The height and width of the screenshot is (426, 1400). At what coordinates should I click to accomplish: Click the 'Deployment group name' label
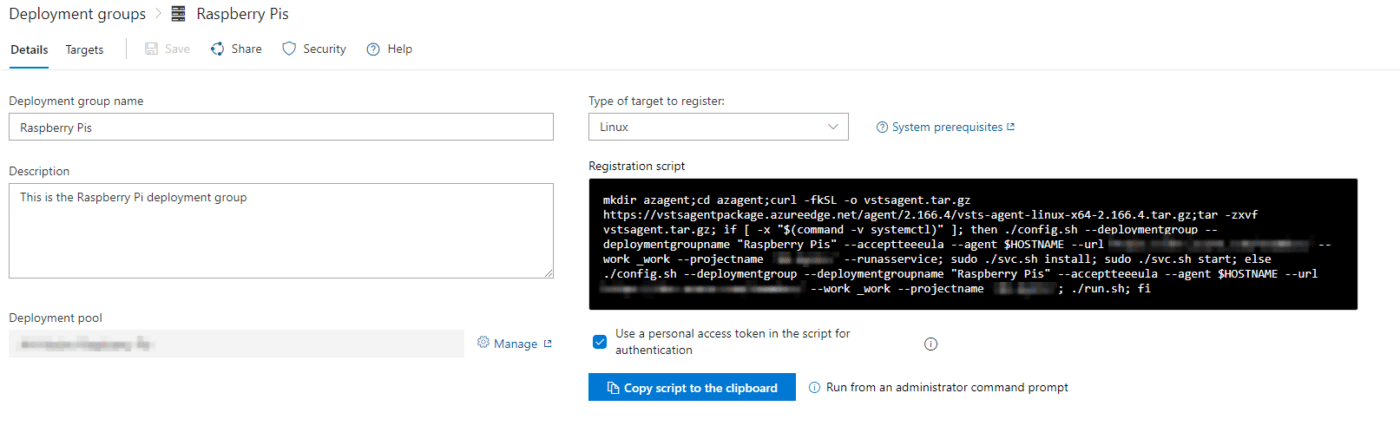pos(76,101)
